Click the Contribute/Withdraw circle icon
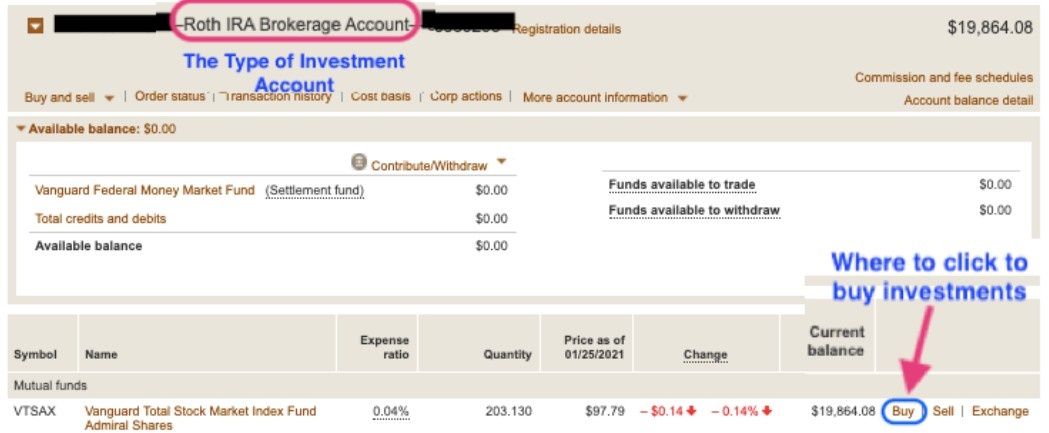 coord(359,162)
